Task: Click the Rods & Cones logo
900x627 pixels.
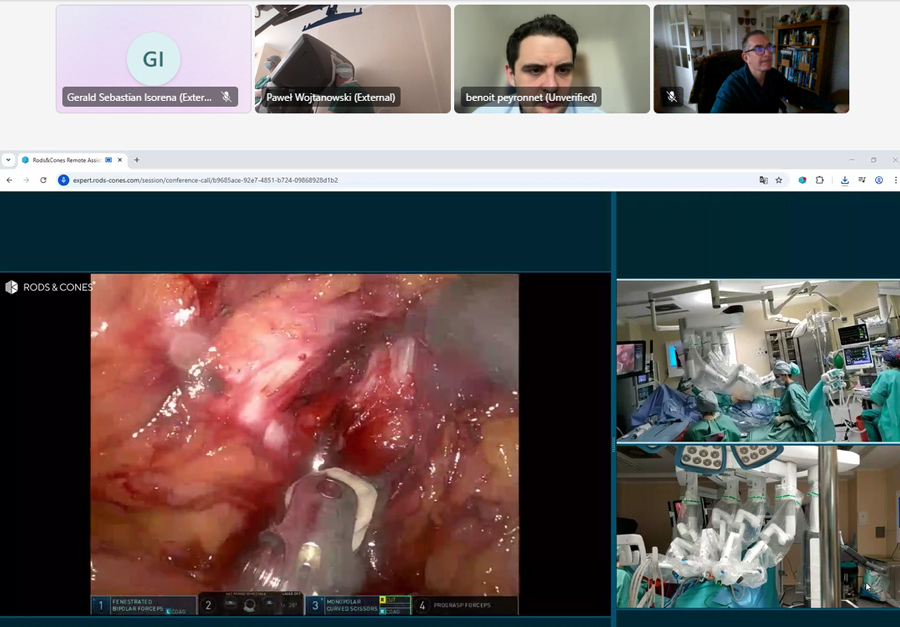Action: click(49, 287)
